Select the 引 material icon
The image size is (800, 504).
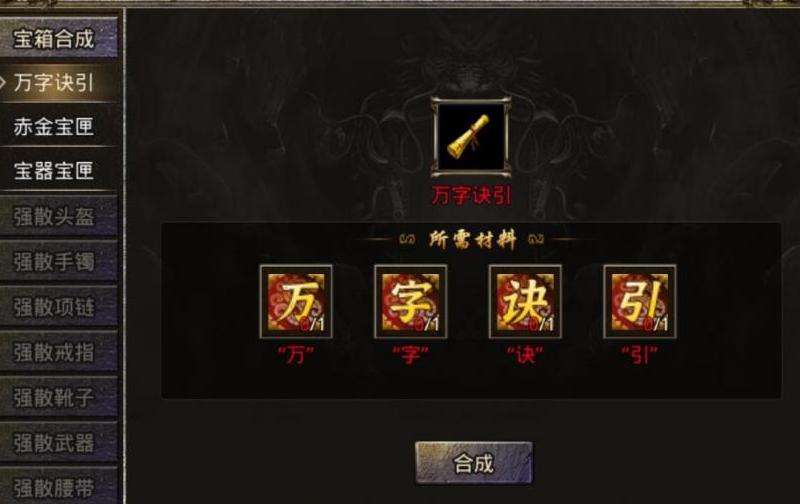640,301
